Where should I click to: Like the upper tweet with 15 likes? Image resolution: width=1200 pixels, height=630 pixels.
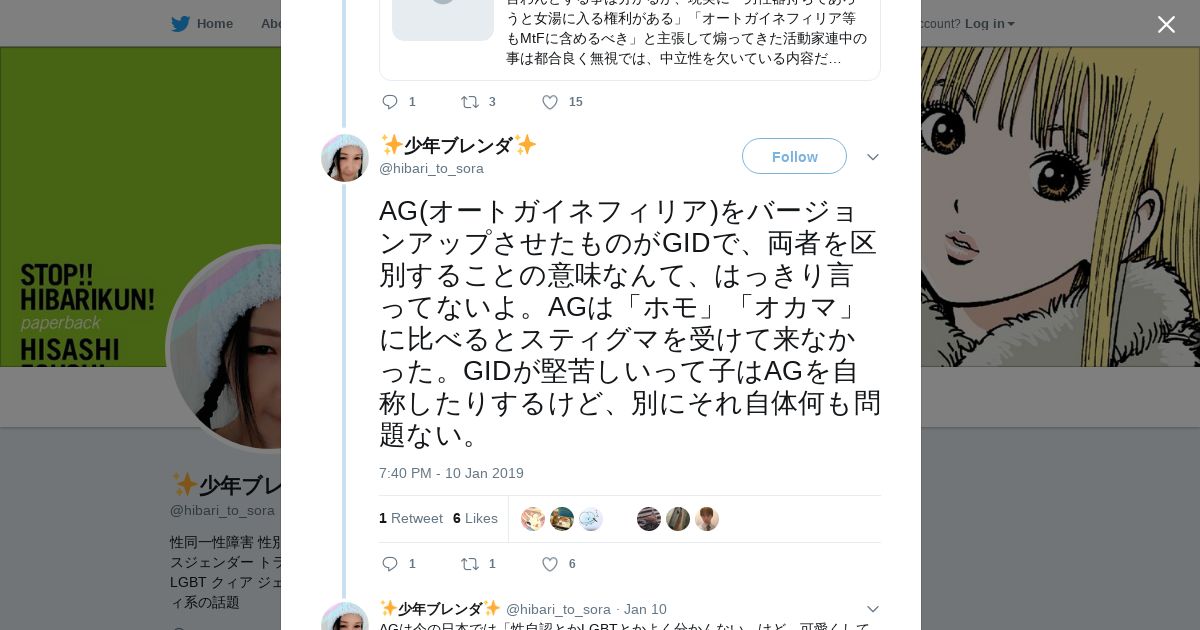coord(550,102)
